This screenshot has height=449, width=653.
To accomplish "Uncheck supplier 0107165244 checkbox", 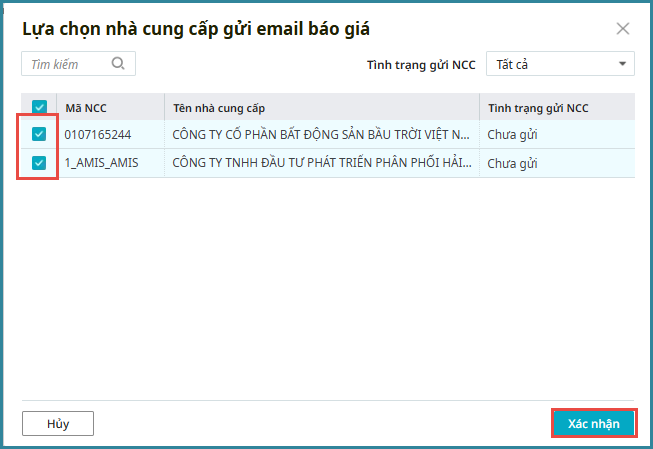I will pos(39,134).
